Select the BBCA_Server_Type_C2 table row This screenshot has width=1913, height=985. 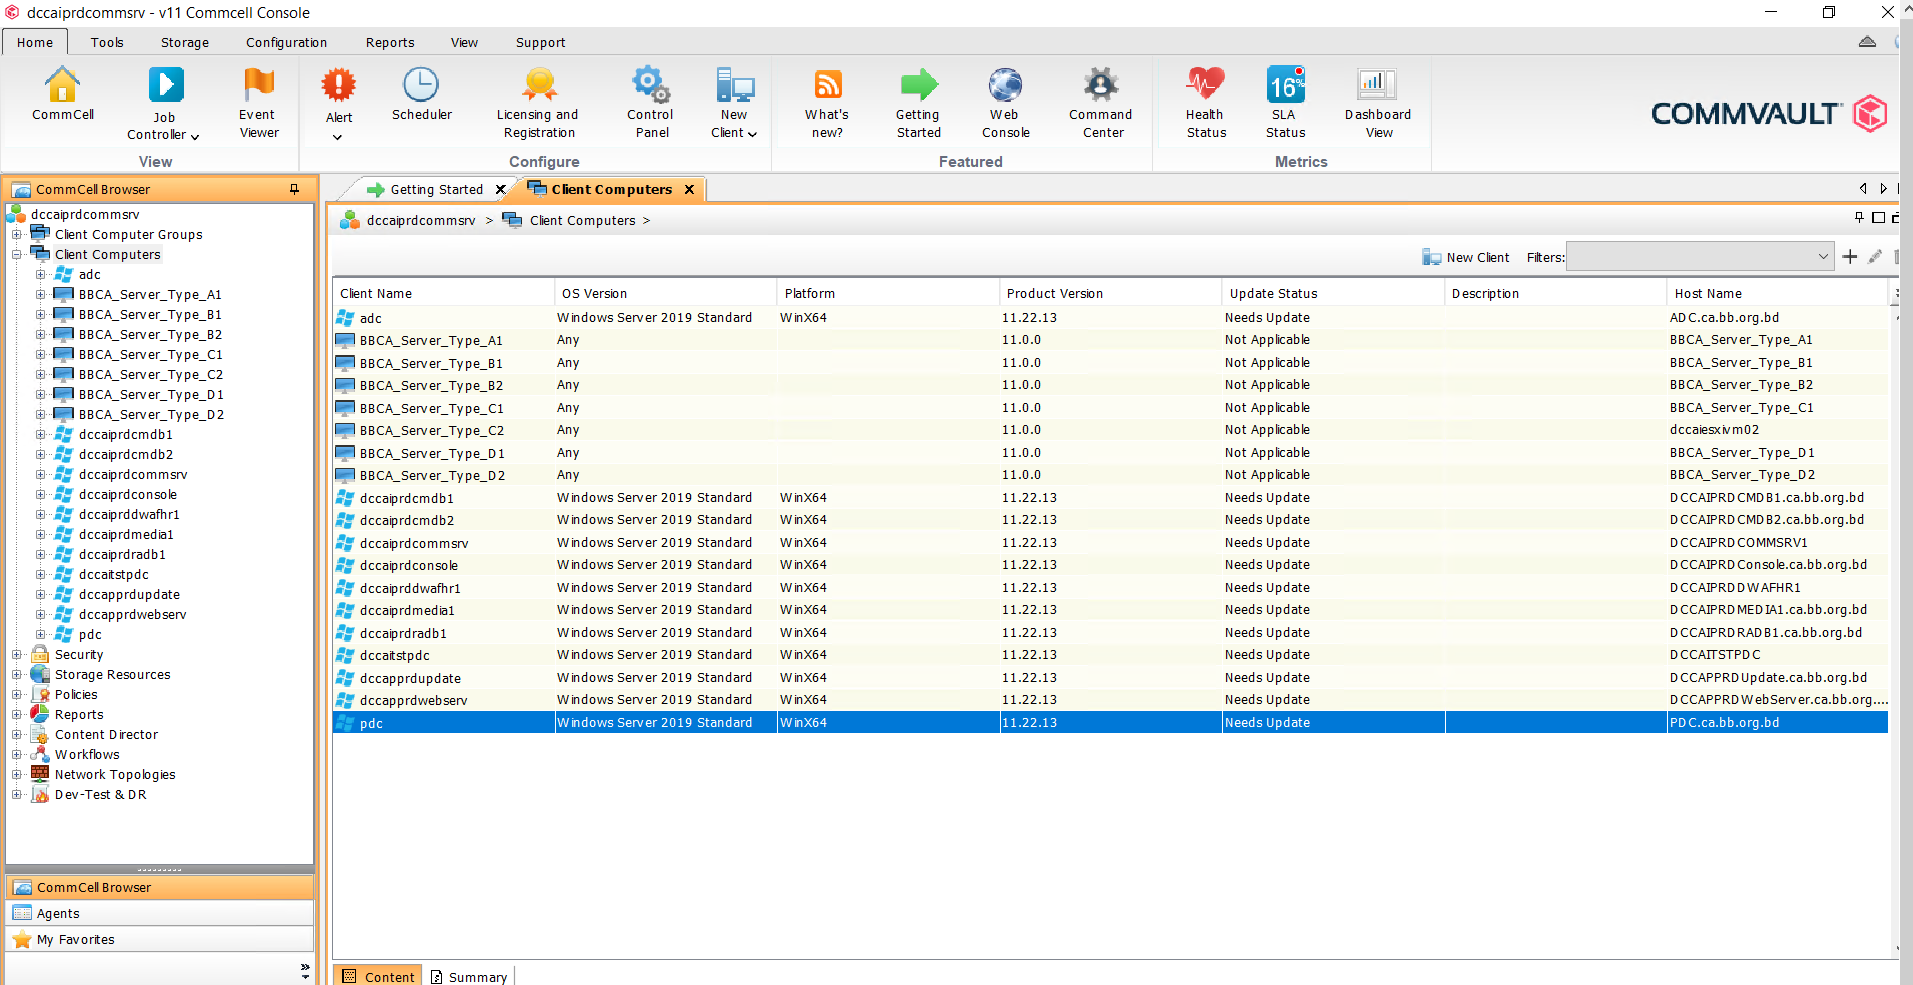(1110, 430)
